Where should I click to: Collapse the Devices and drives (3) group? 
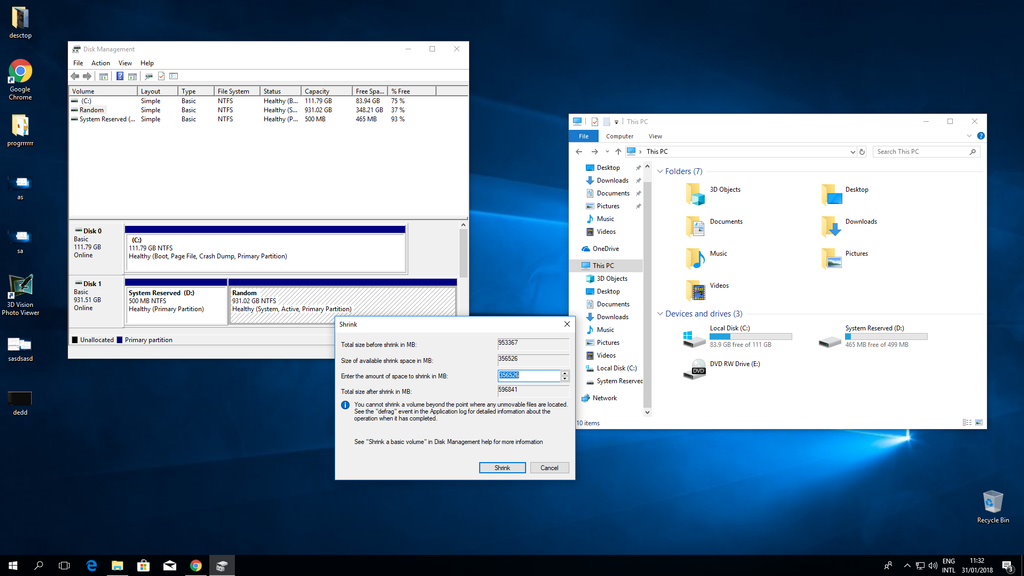(x=660, y=313)
